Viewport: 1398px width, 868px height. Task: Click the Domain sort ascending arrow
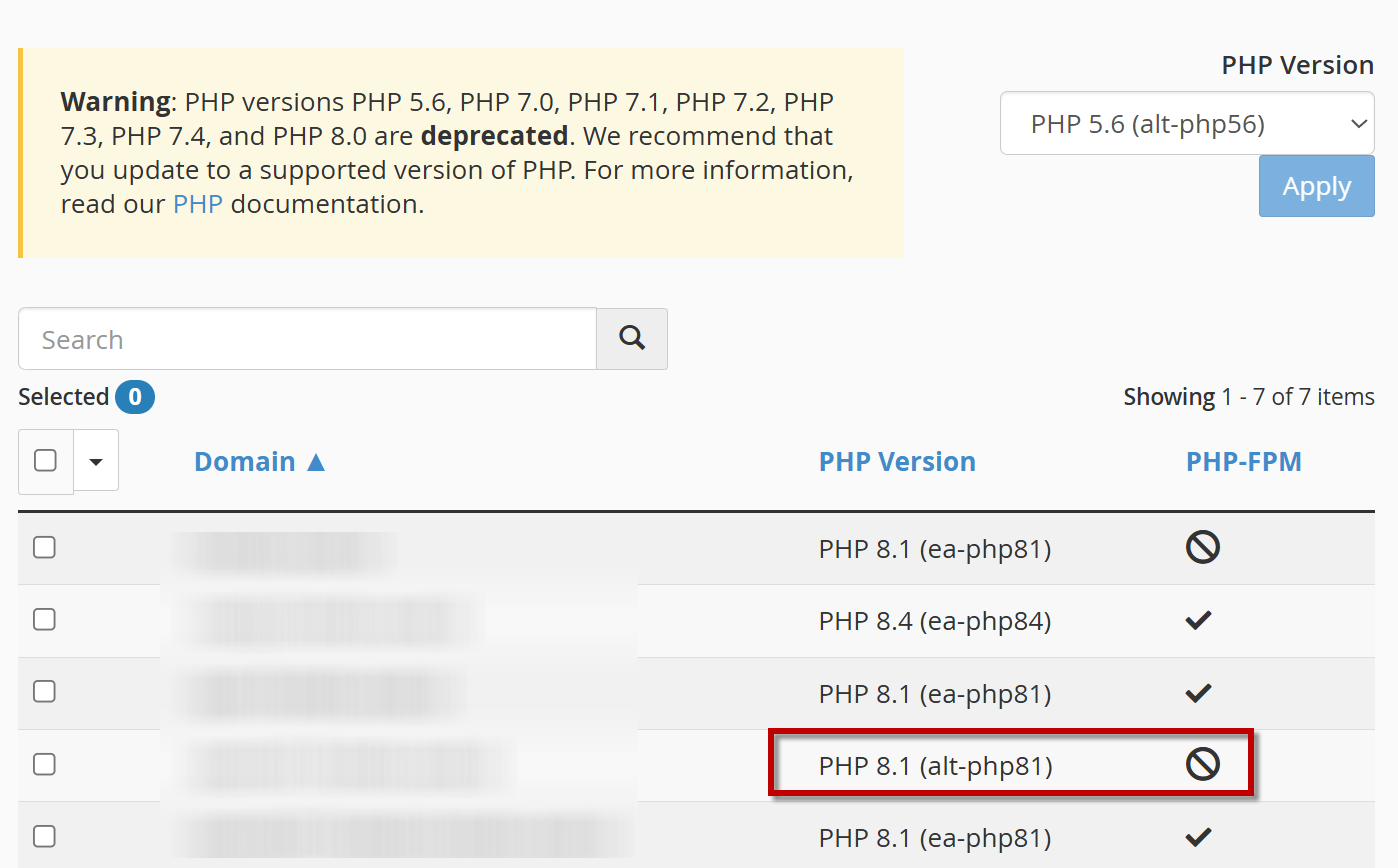point(316,462)
